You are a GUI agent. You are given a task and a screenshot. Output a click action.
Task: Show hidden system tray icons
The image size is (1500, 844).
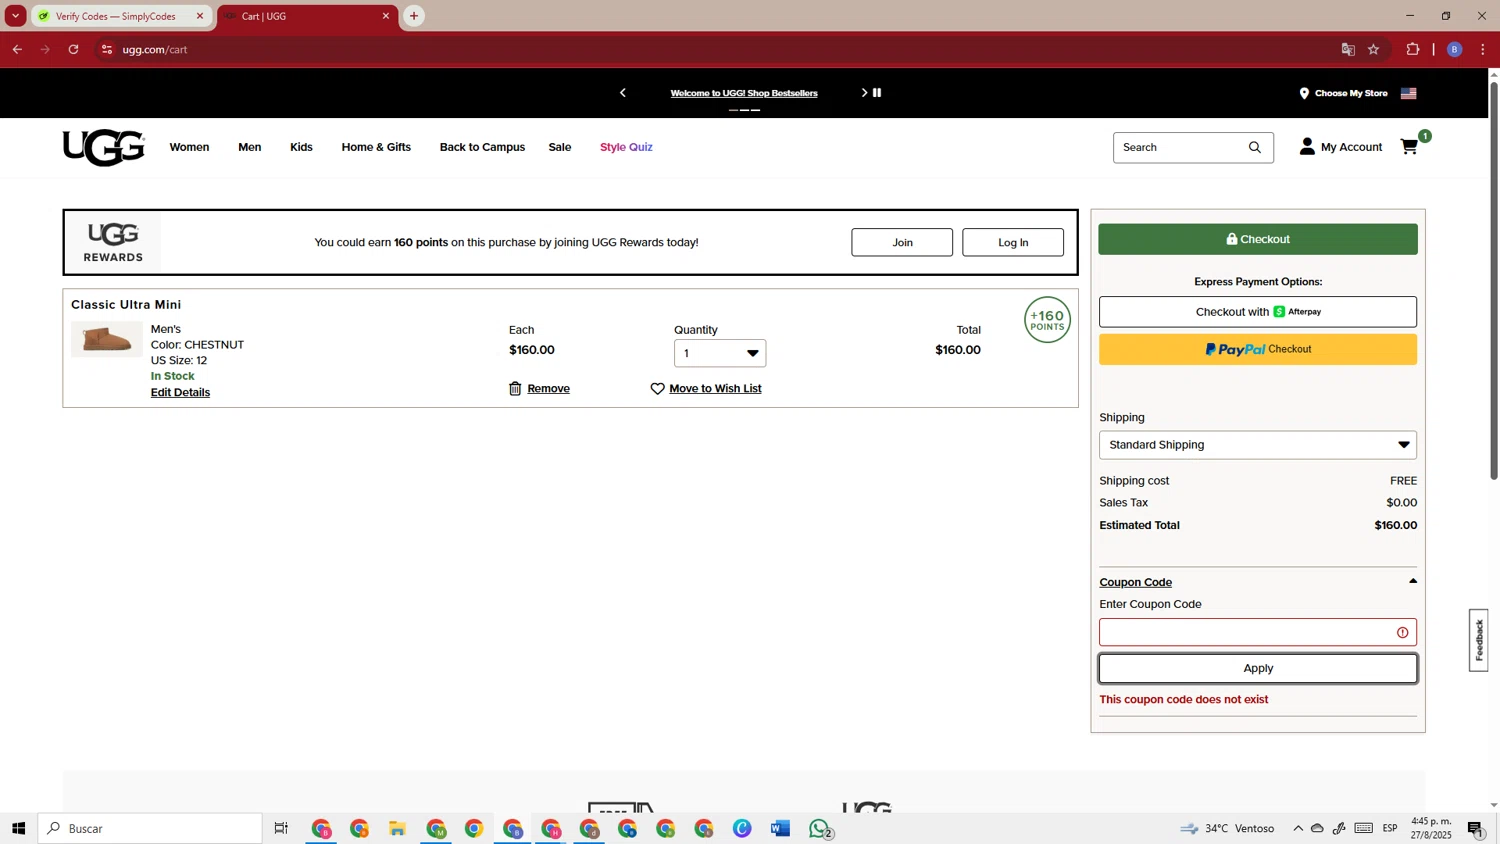point(1298,828)
